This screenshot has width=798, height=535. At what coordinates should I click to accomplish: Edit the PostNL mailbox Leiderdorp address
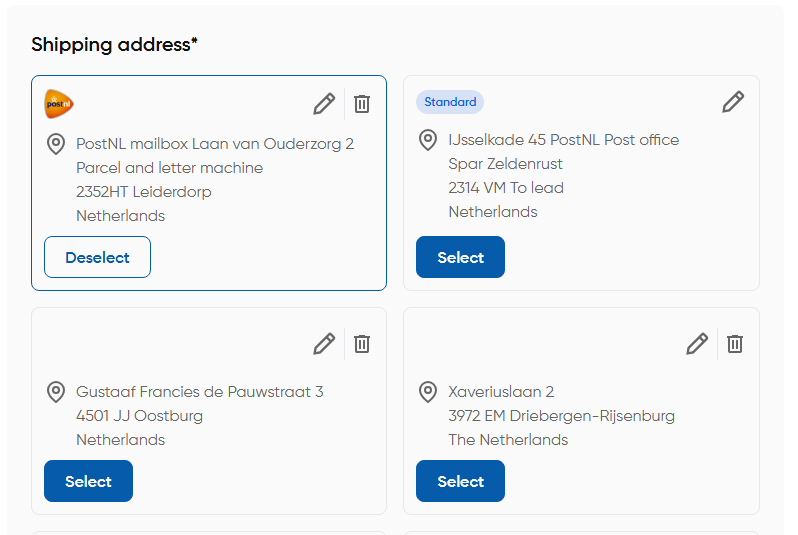coord(324,103)
